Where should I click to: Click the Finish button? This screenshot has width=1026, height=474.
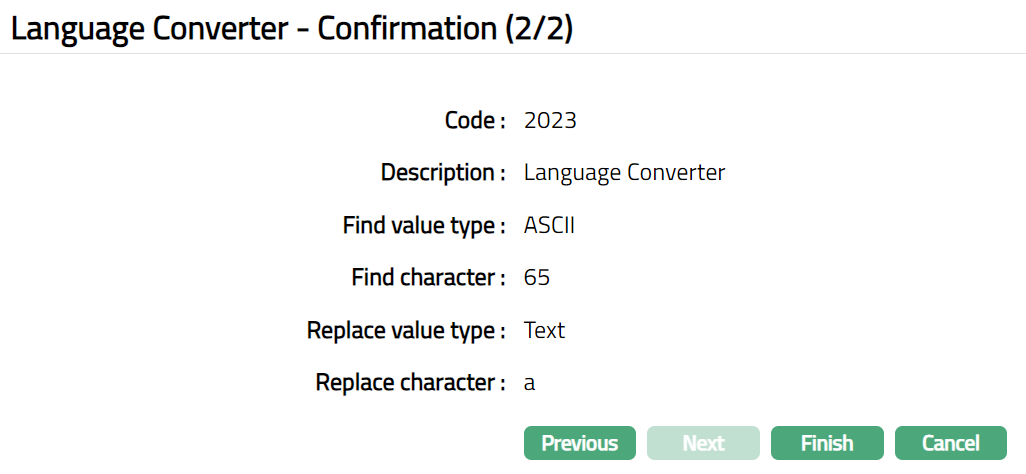click(x=827, y=443)
